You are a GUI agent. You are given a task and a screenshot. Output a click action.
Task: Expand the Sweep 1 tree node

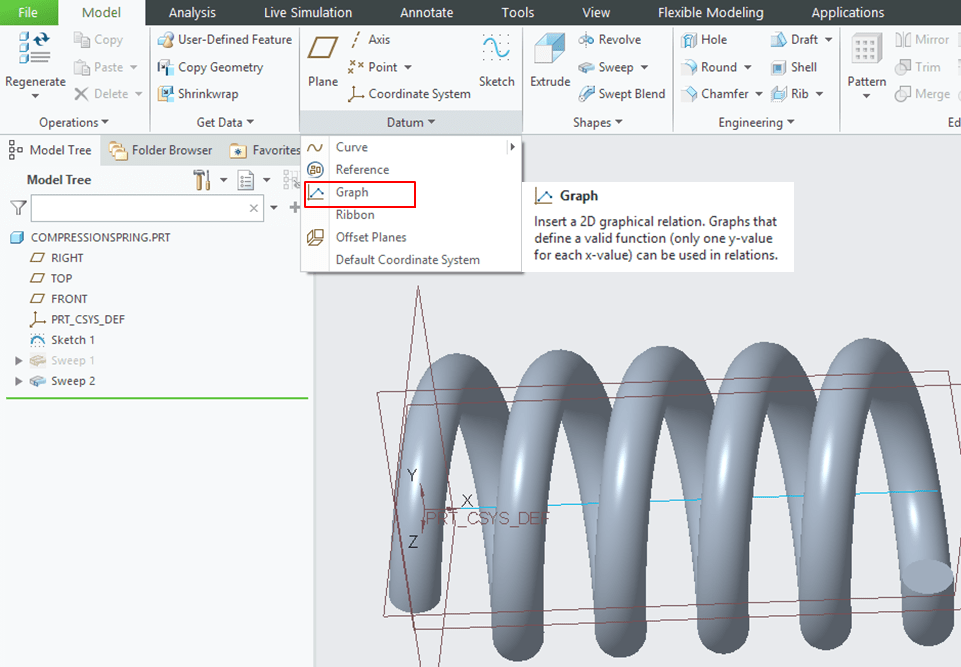coord(19,360)
